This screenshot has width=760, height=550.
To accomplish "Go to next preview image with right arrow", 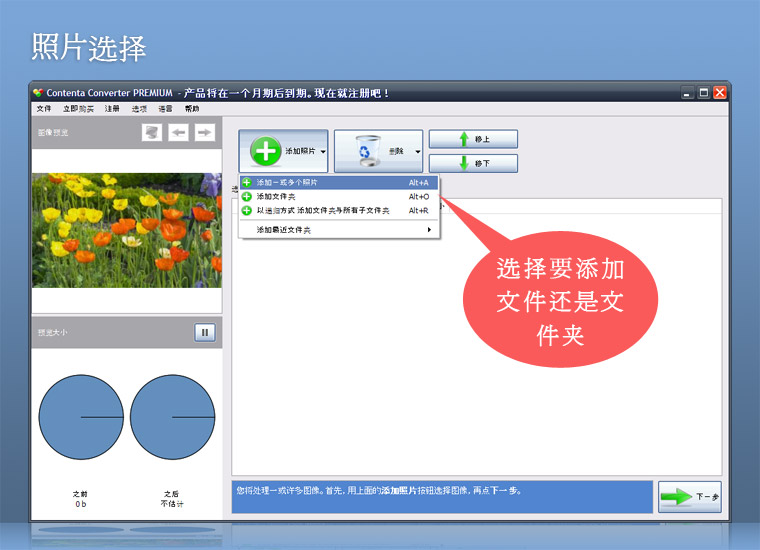I will coord(204,132).
